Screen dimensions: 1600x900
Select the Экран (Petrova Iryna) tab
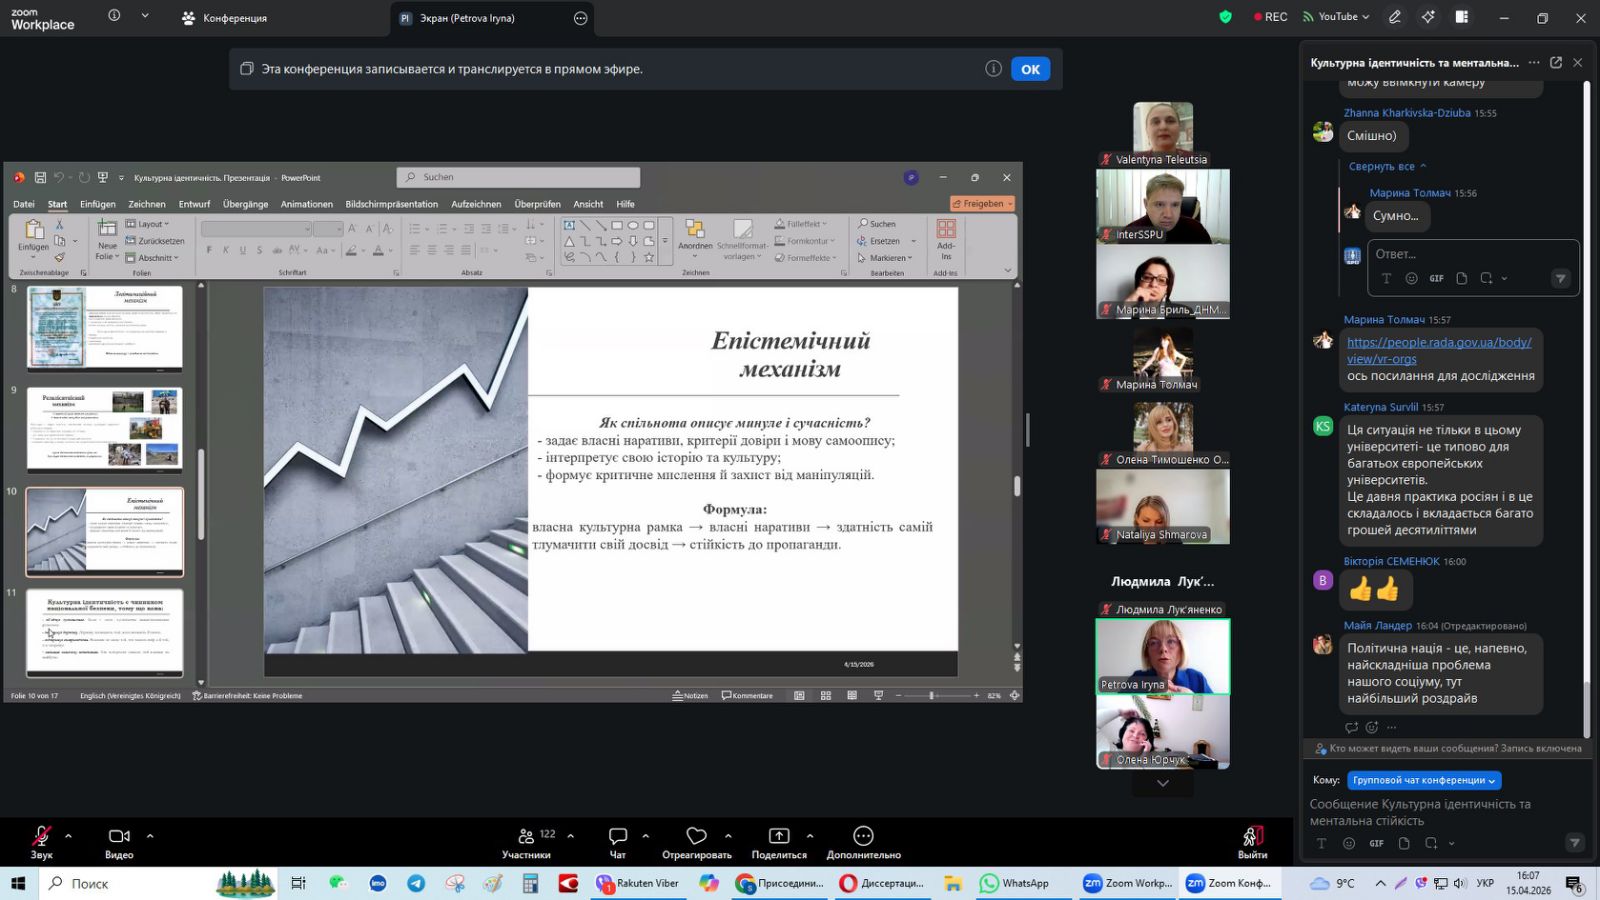click(x=468, y=18)
